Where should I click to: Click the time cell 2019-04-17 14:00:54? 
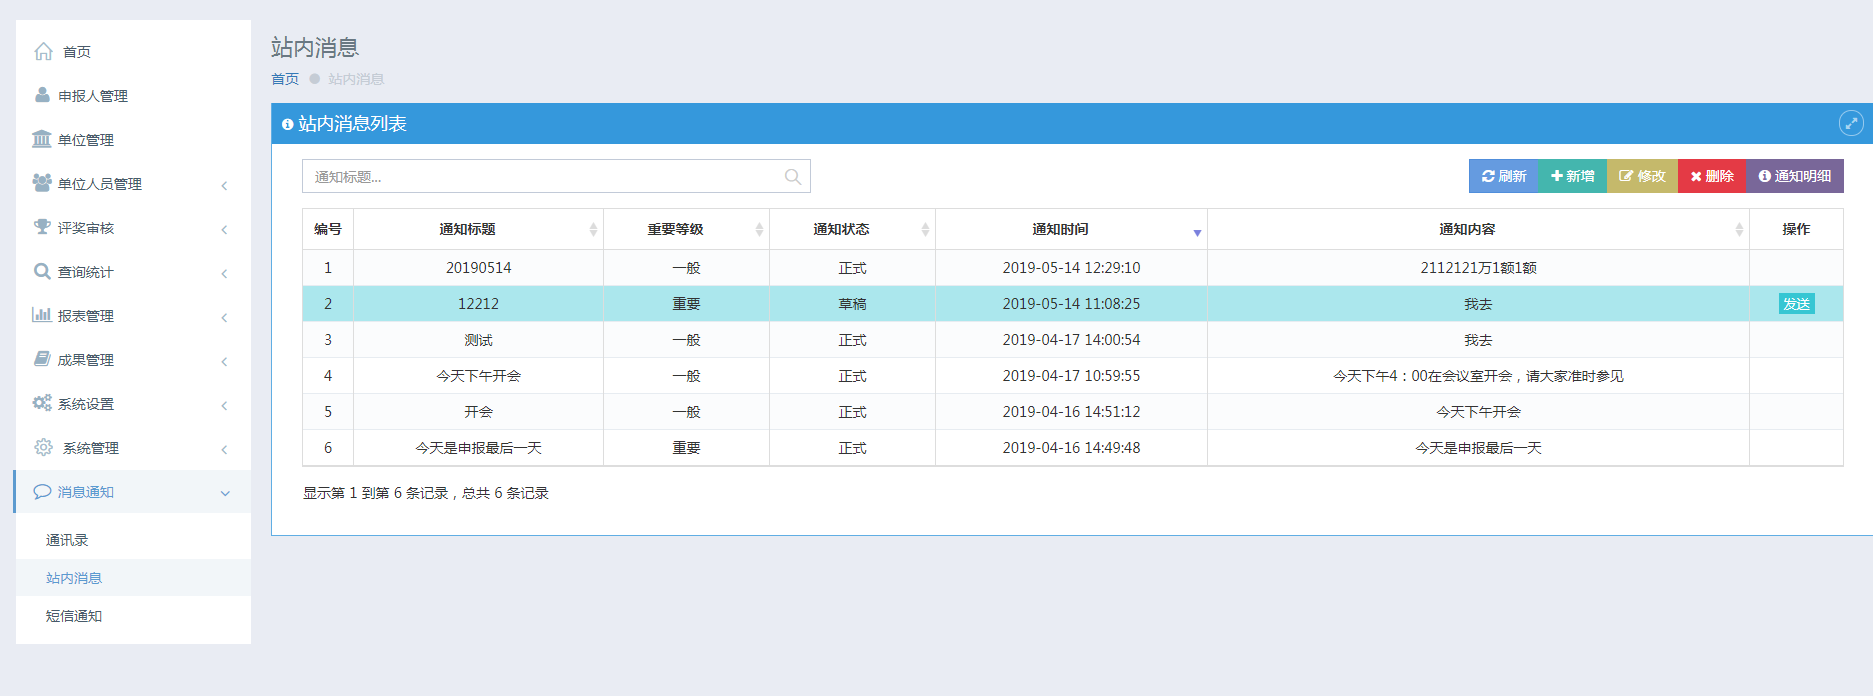point(1071,340)
